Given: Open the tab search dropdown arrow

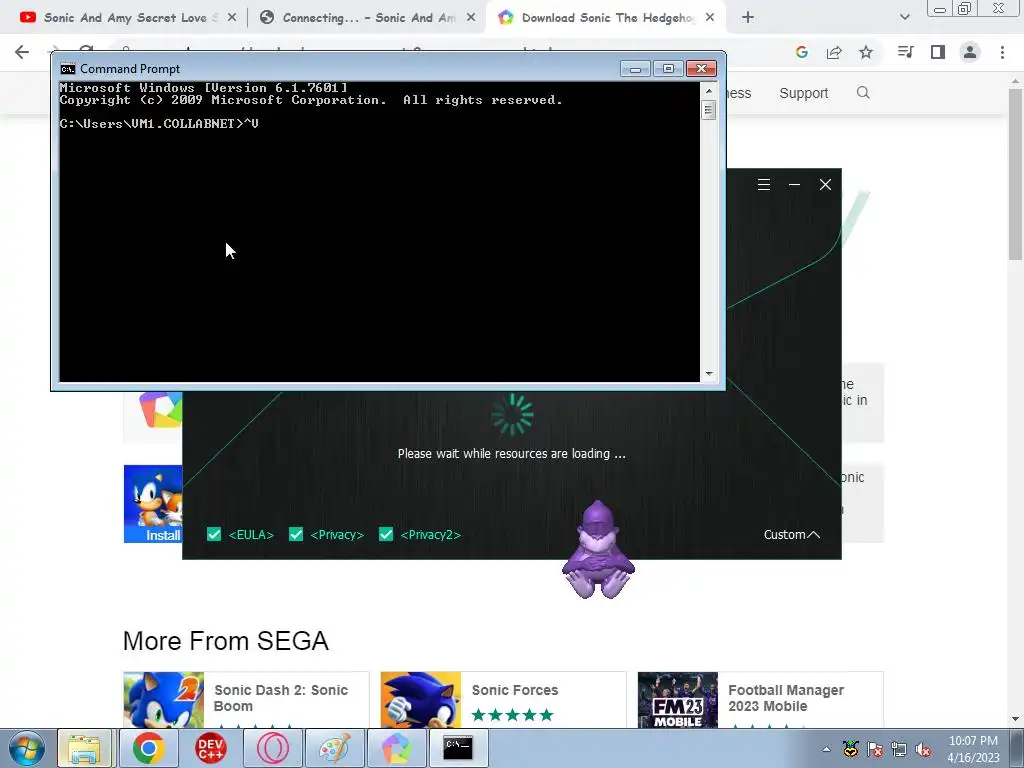Looking at the screenshot, I should click(904, 18).
